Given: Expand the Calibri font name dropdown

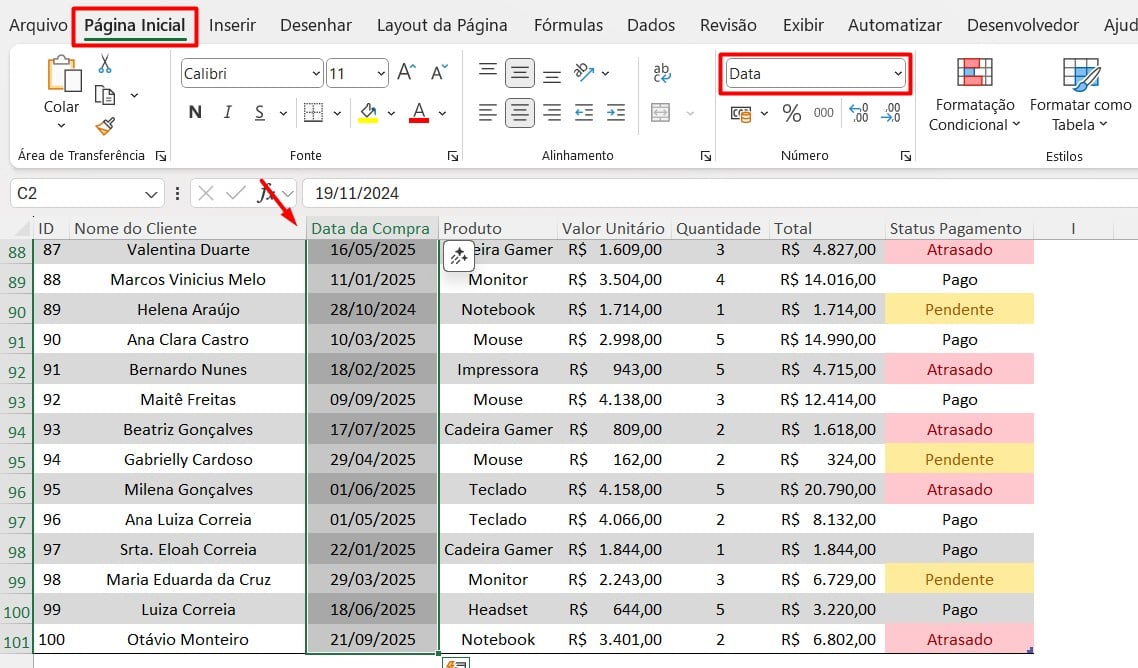Looking at the screenshot, I should (317, 73).
